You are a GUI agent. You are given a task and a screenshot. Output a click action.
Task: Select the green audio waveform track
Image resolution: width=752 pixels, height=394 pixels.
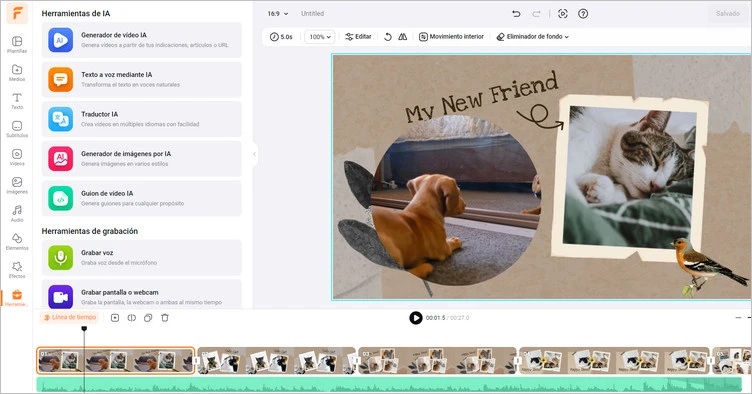389,384
